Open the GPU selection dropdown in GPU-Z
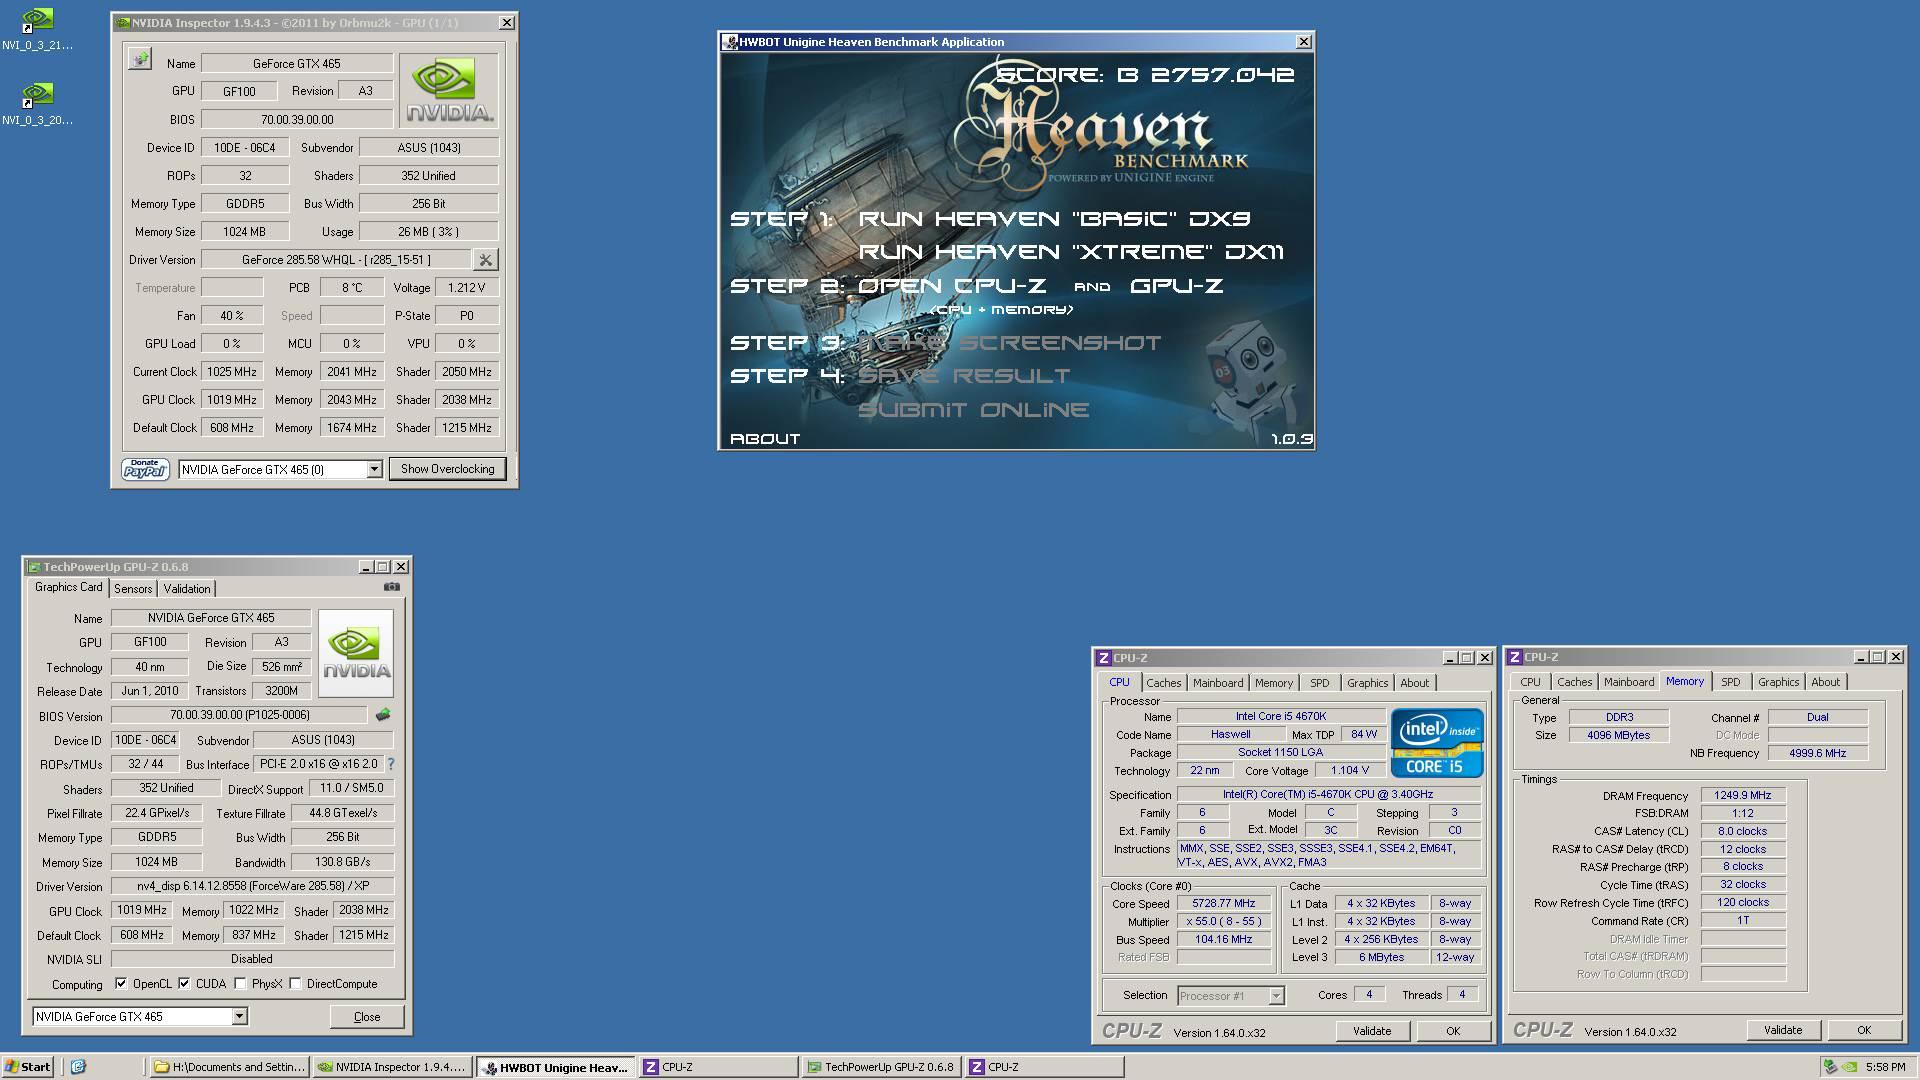Image resolution: width=1920 pixels, height=1080 pixels. (240, 1017)
